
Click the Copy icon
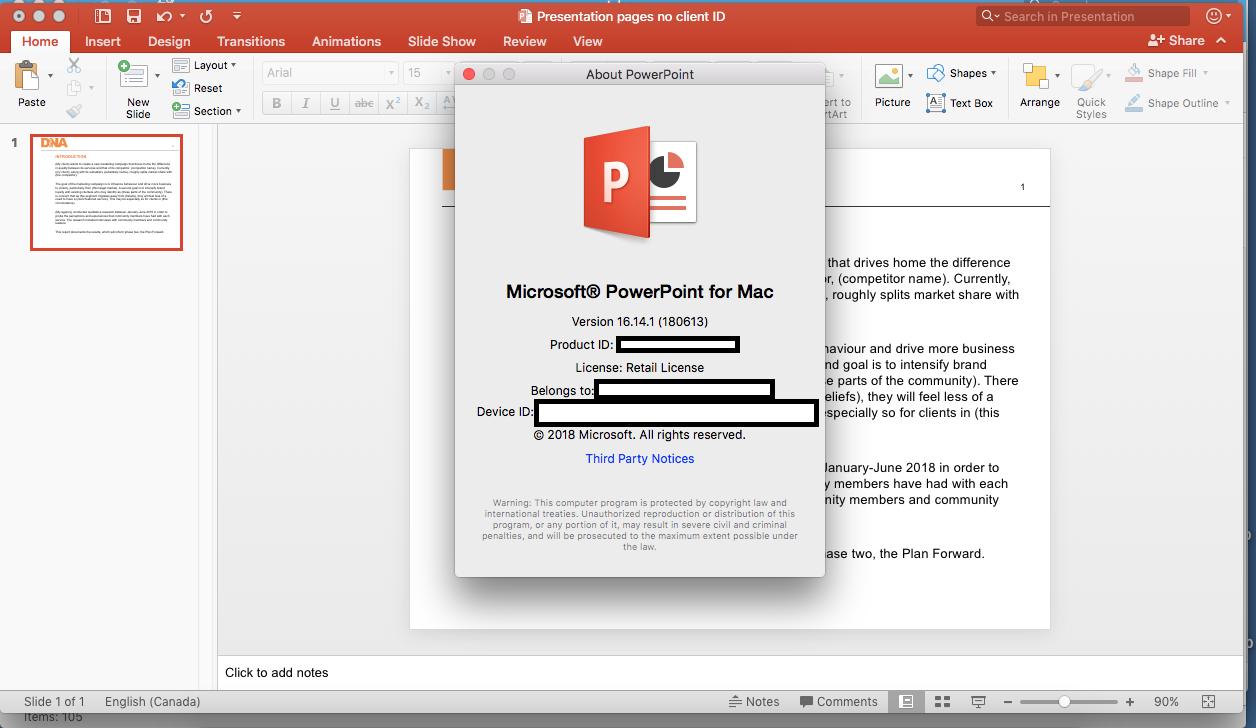(x=74, y=89)
